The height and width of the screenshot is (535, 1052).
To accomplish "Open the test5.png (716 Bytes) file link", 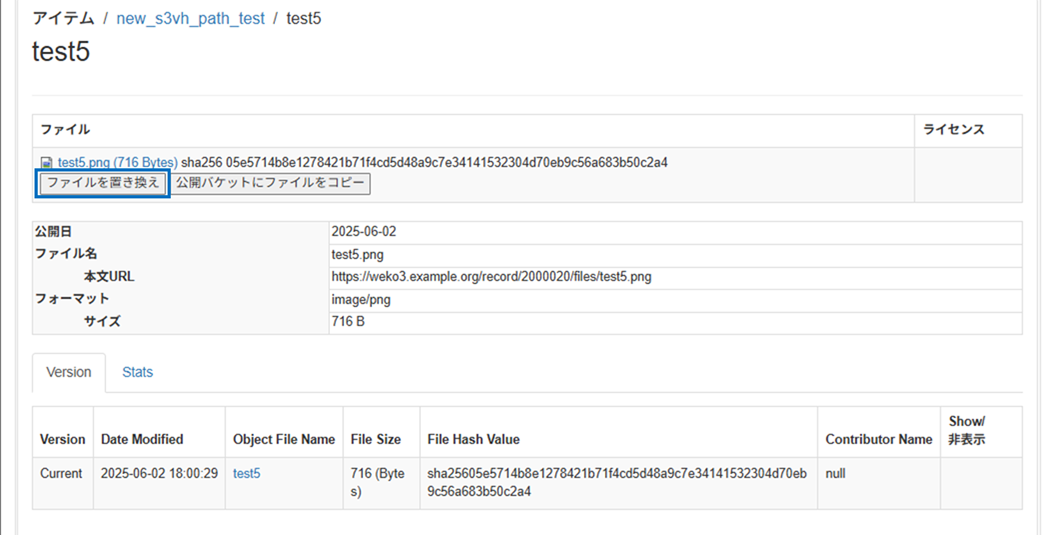I will tap(117, 162).
